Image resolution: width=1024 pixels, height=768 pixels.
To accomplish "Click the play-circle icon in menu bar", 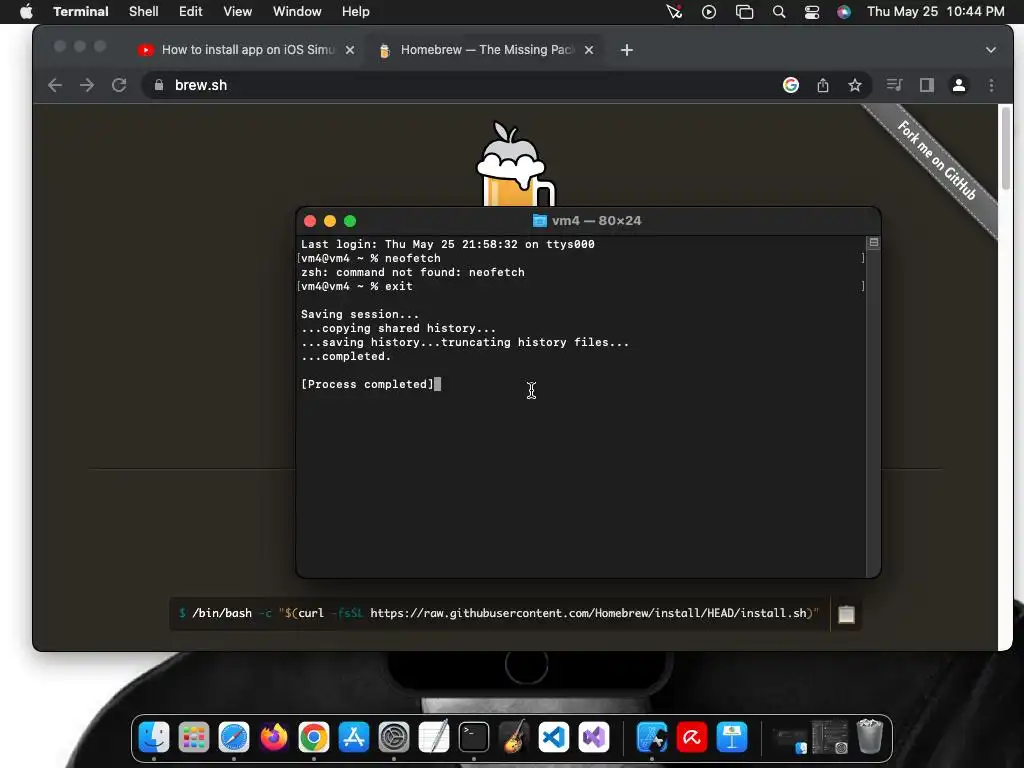I will [x=709, y=12].
